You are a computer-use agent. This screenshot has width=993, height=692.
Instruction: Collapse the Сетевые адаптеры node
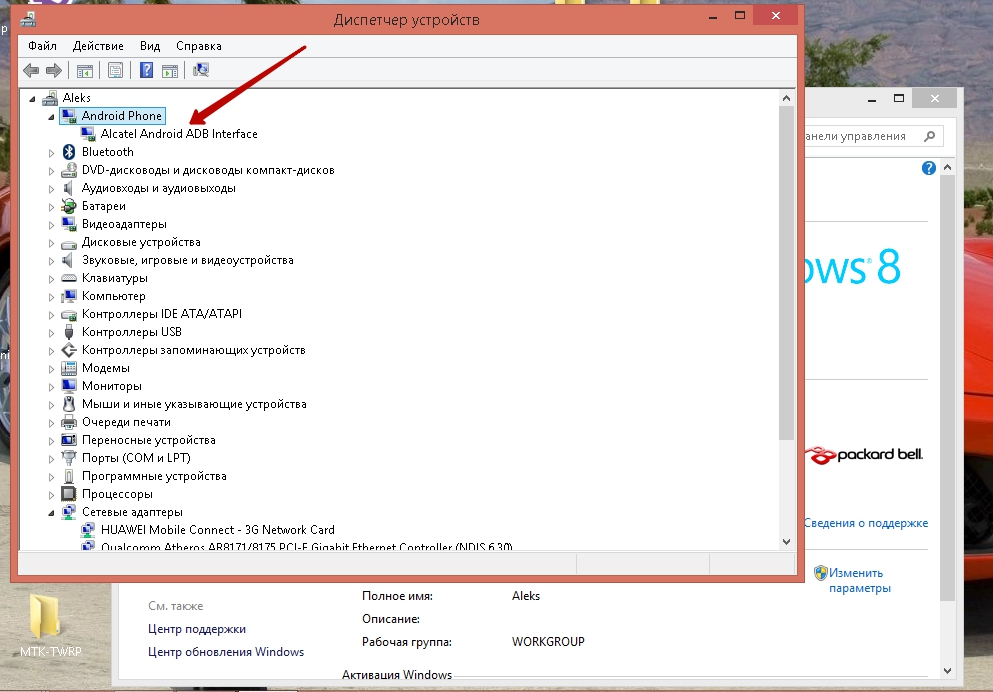[x=52, y=512]
